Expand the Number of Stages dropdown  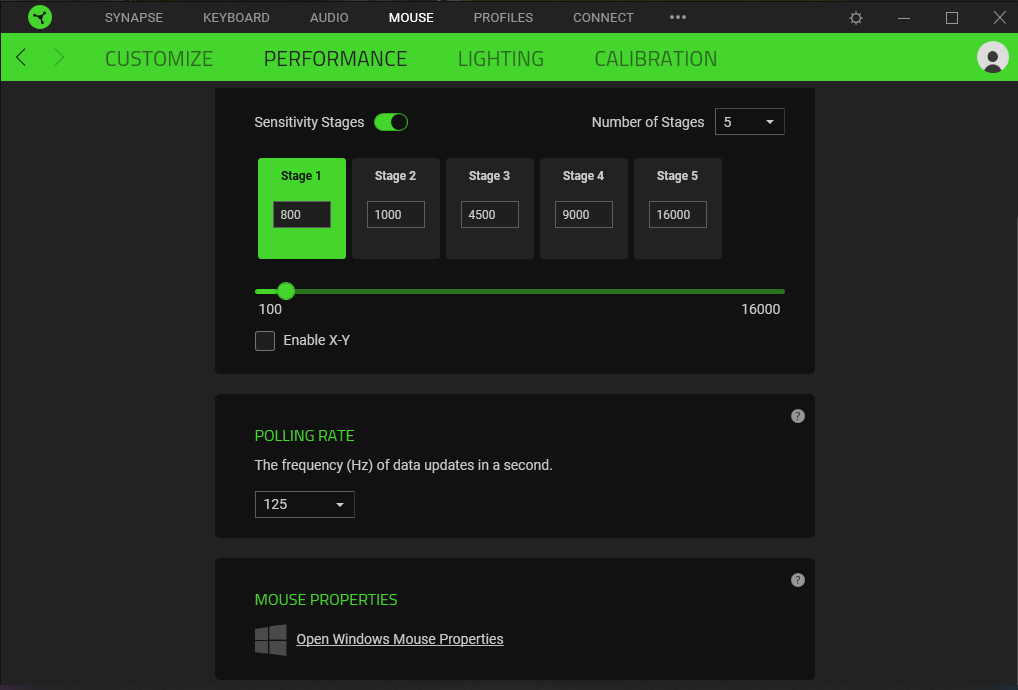[x=749, y=122]
